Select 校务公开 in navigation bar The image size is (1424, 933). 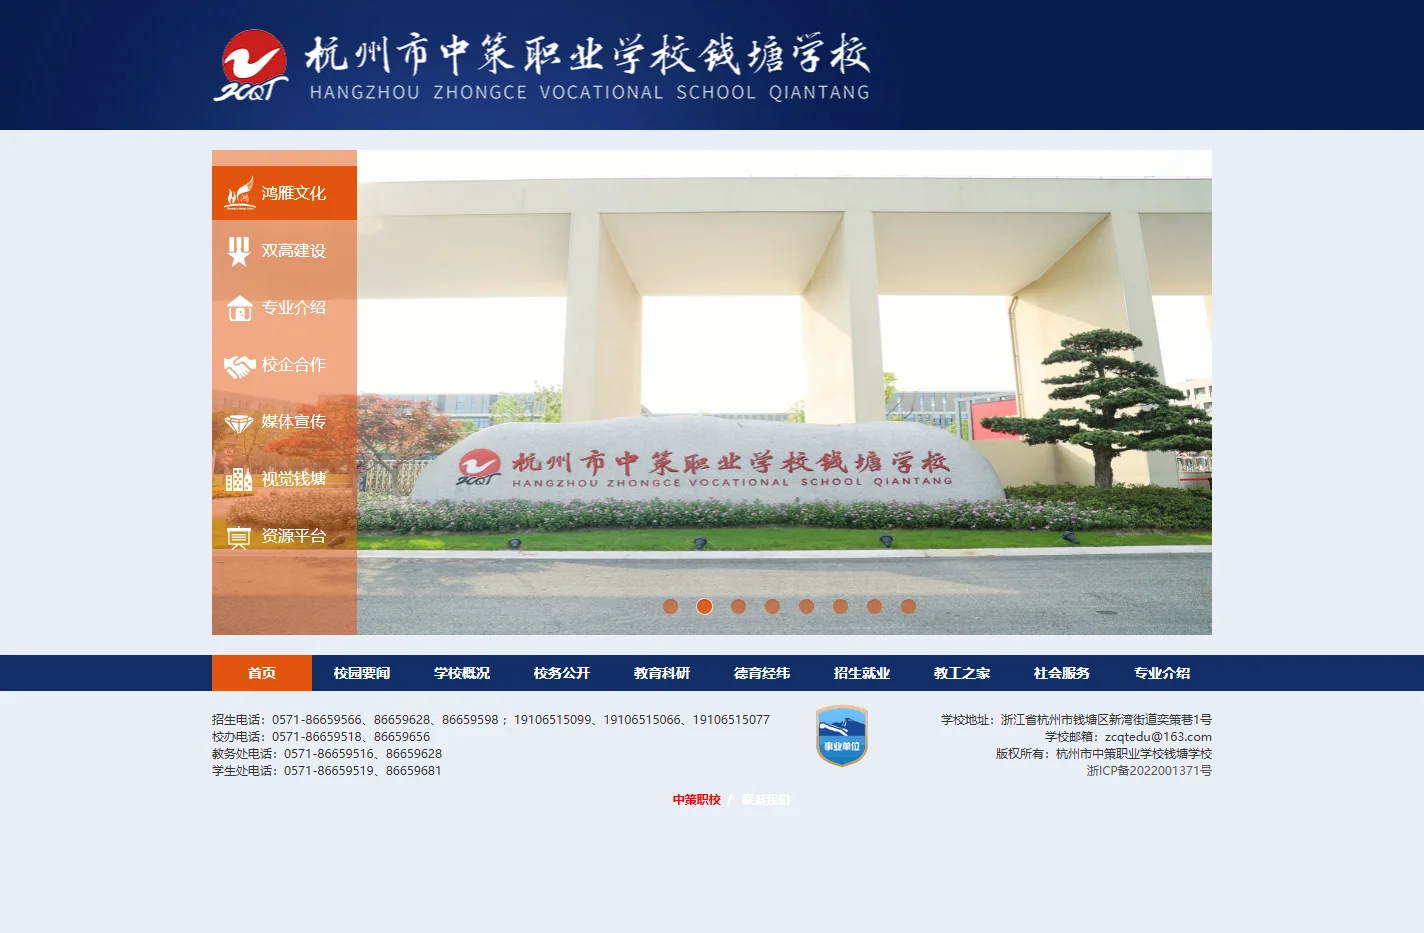click(562, 673)
